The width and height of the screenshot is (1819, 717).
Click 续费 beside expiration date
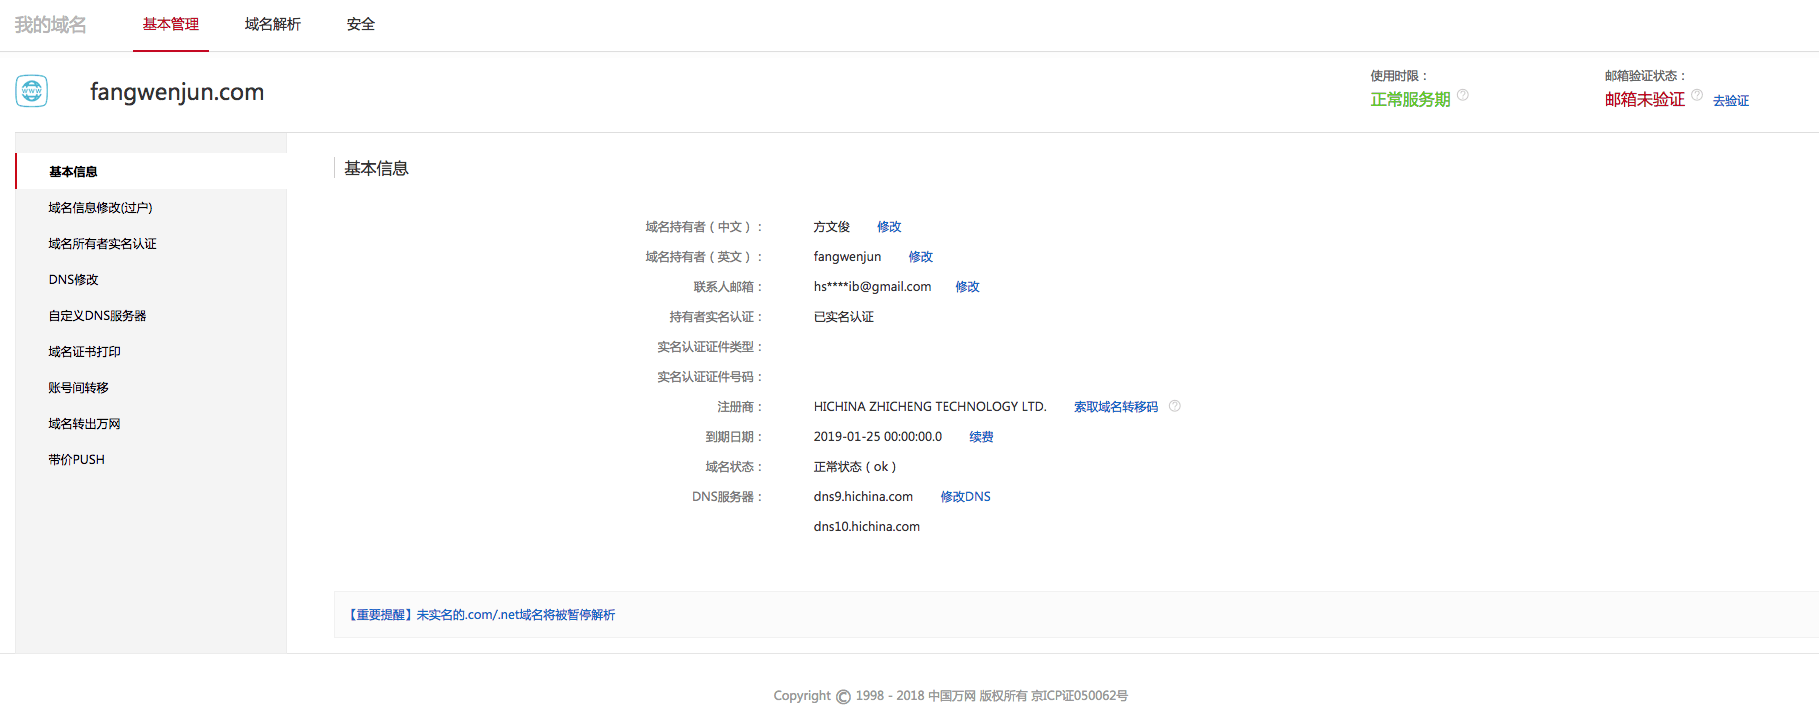[x=981, y=437]
